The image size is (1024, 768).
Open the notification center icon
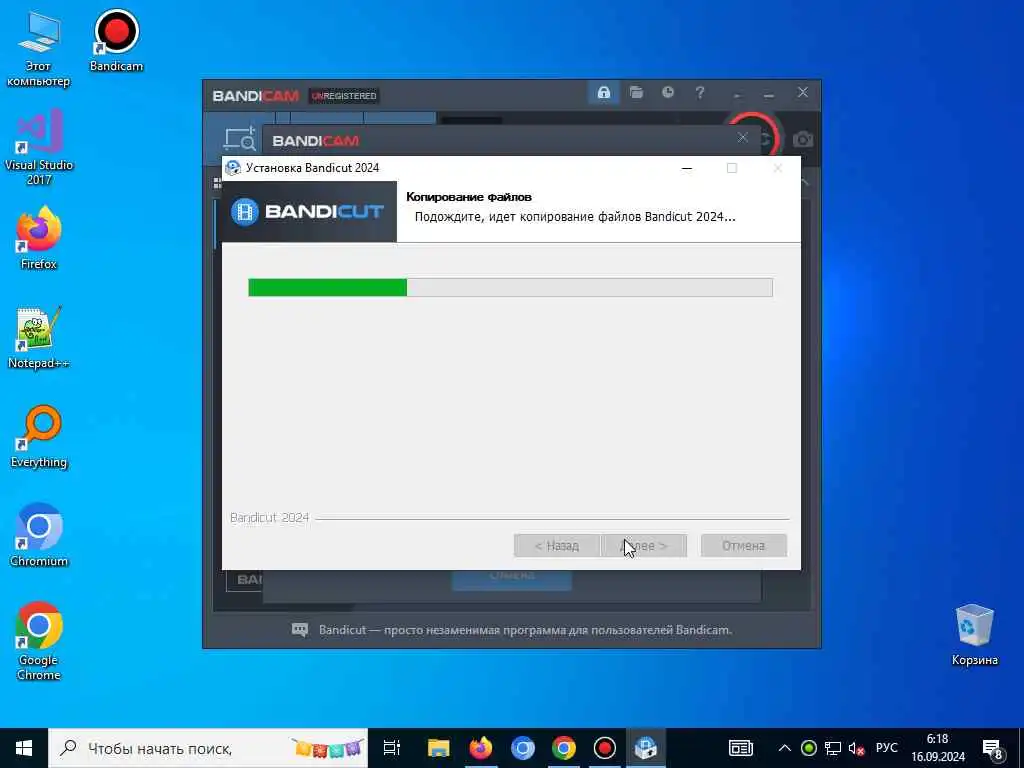tap(993, 749)
